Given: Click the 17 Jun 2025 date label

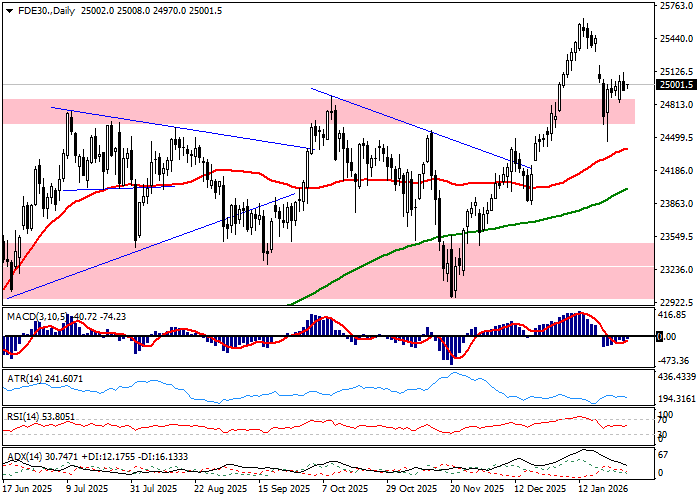Looking at the screenshot, I should [28, 490].
